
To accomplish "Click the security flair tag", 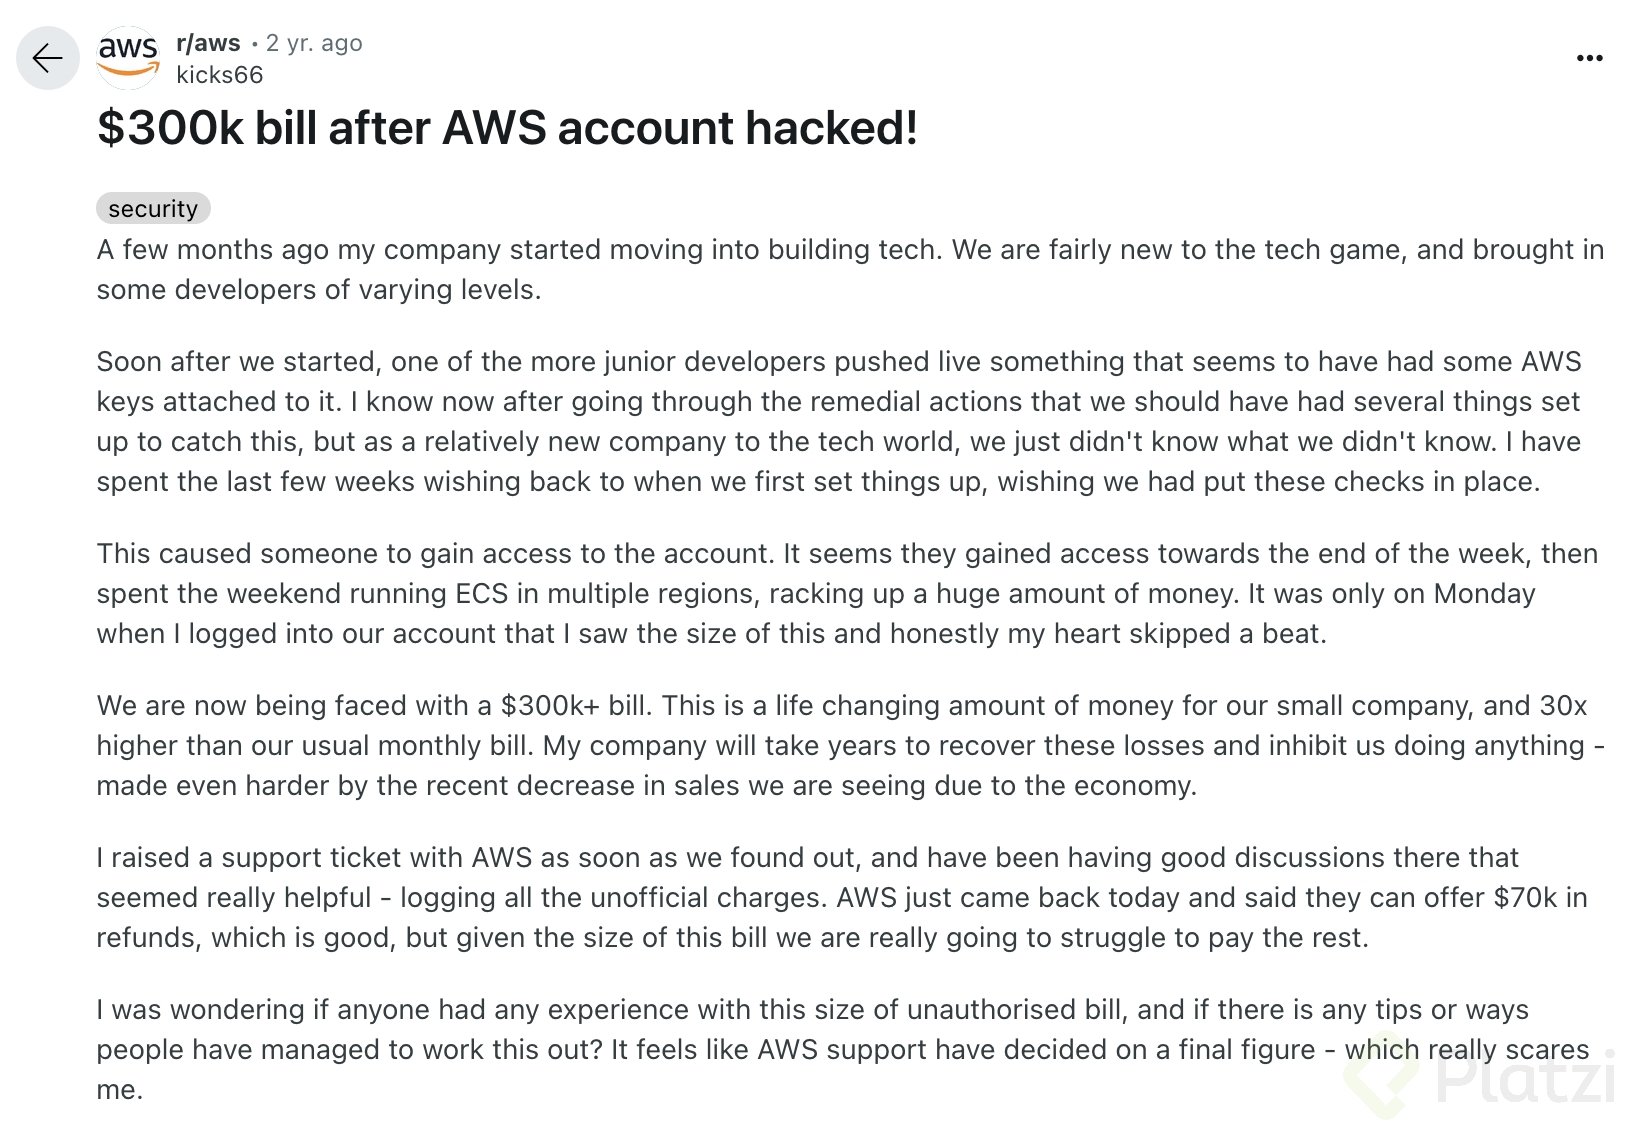I will tap(153, 208).
